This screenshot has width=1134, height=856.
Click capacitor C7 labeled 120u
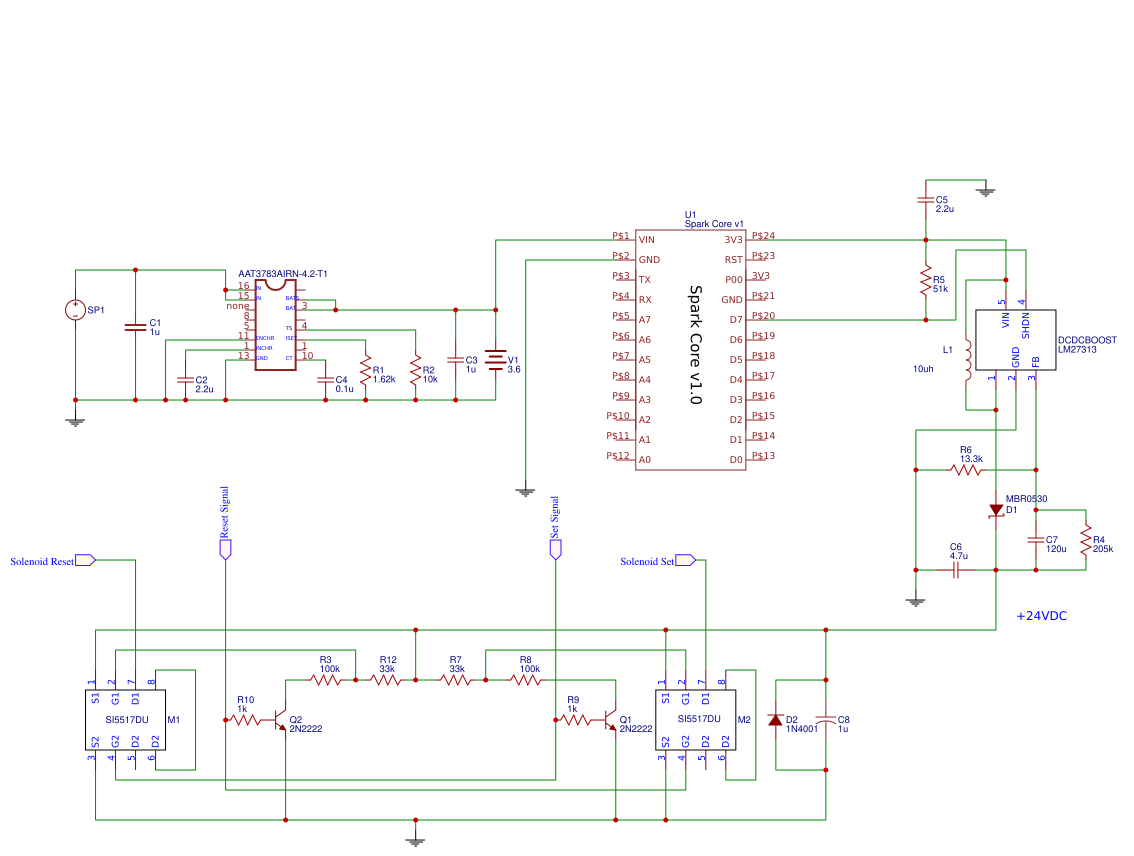[x=1038, y=540]
